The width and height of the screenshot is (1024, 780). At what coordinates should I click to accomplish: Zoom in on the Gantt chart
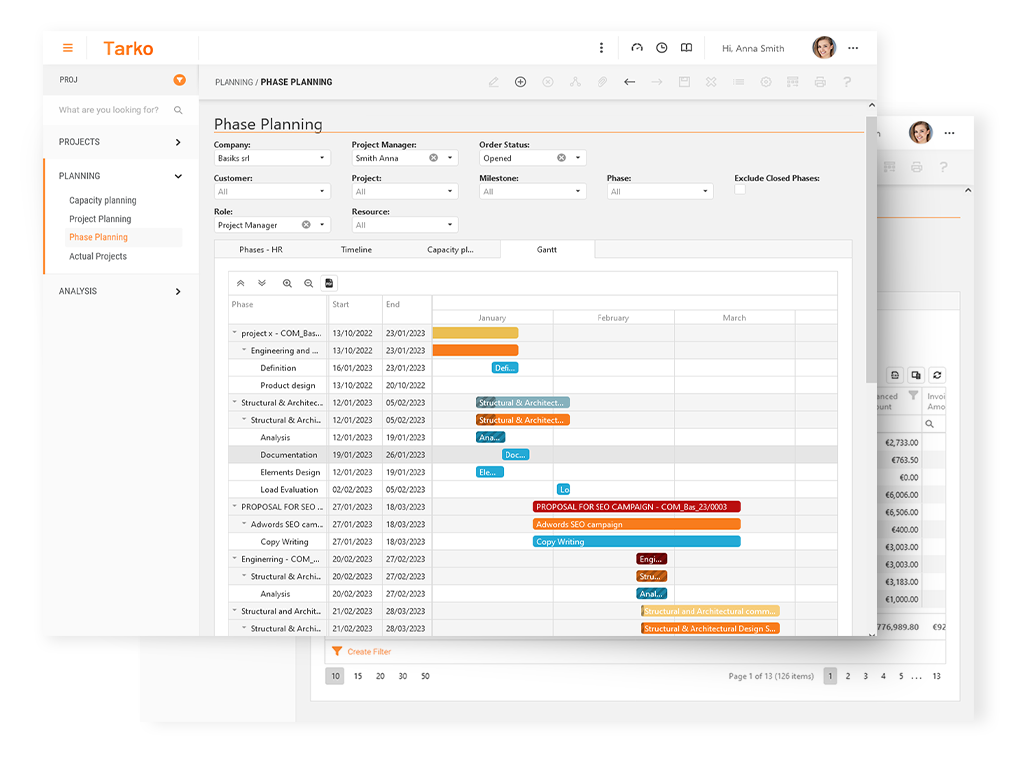coord(287,284)
